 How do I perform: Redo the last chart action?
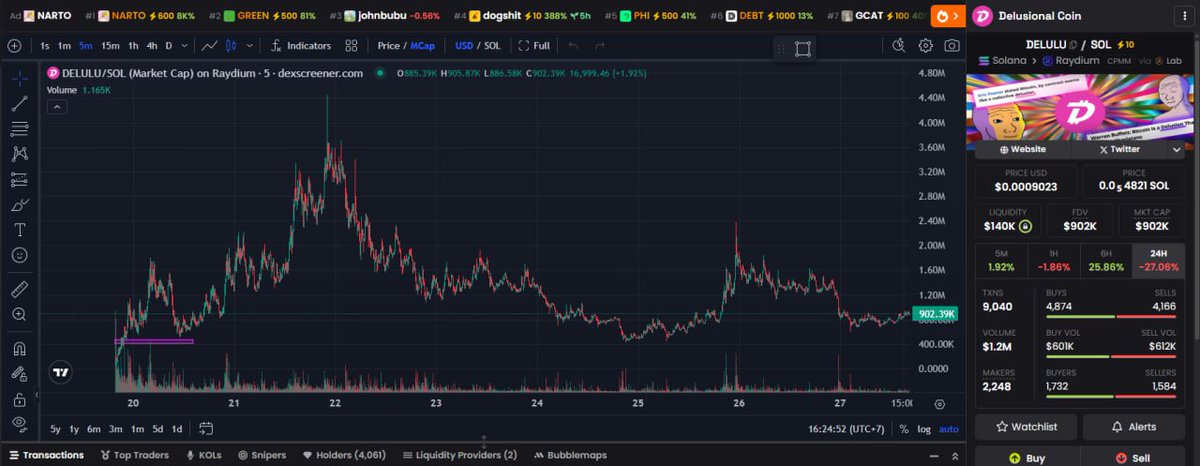click(x=599, y=46)
